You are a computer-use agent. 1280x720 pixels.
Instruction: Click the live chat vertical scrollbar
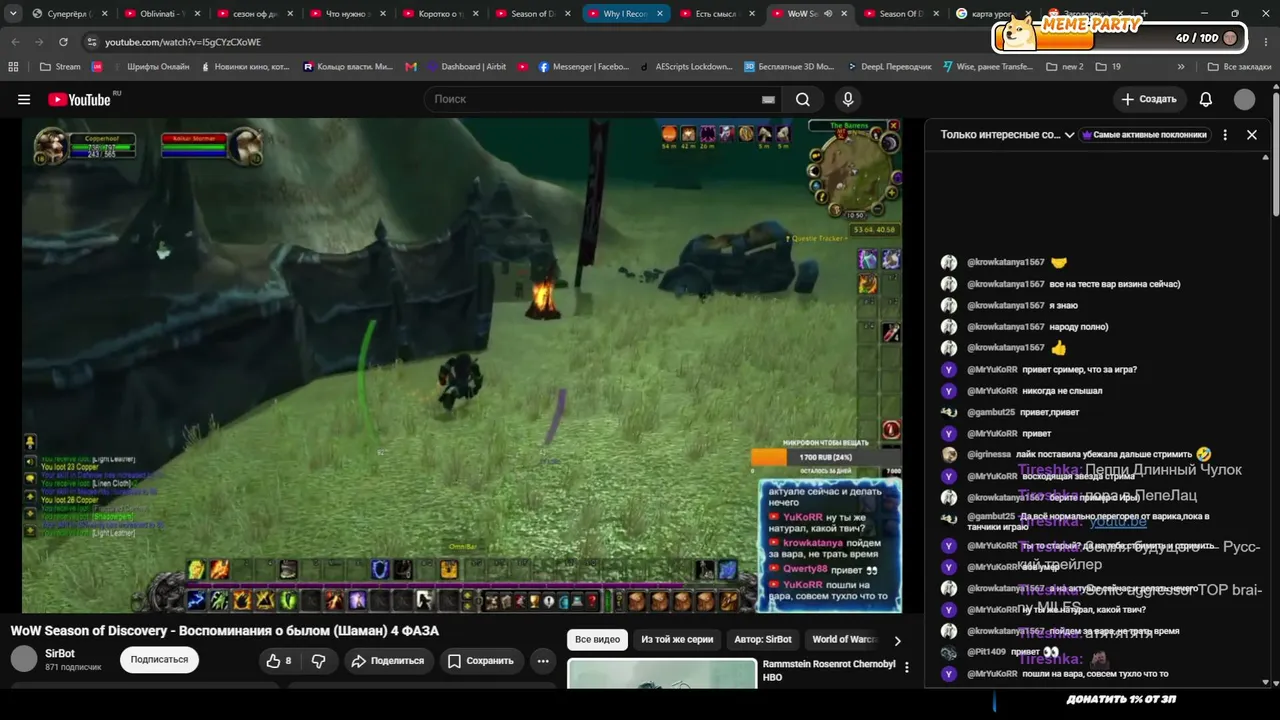pyautogui.click(x=1265, y=420)
